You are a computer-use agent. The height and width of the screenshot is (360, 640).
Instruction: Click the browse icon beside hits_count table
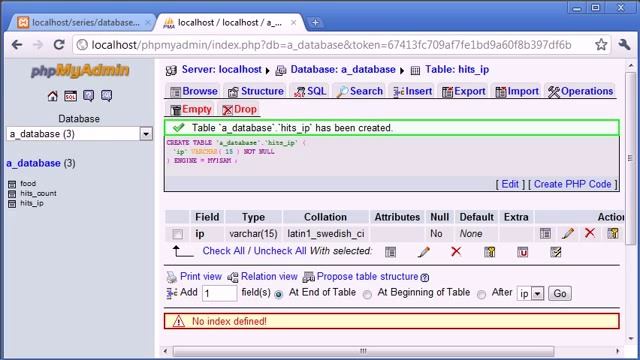[12, 194]
